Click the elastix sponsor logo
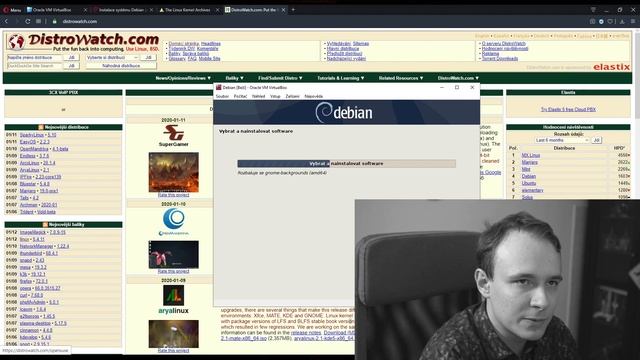The image size is (640, 360). tap(611, 67)
